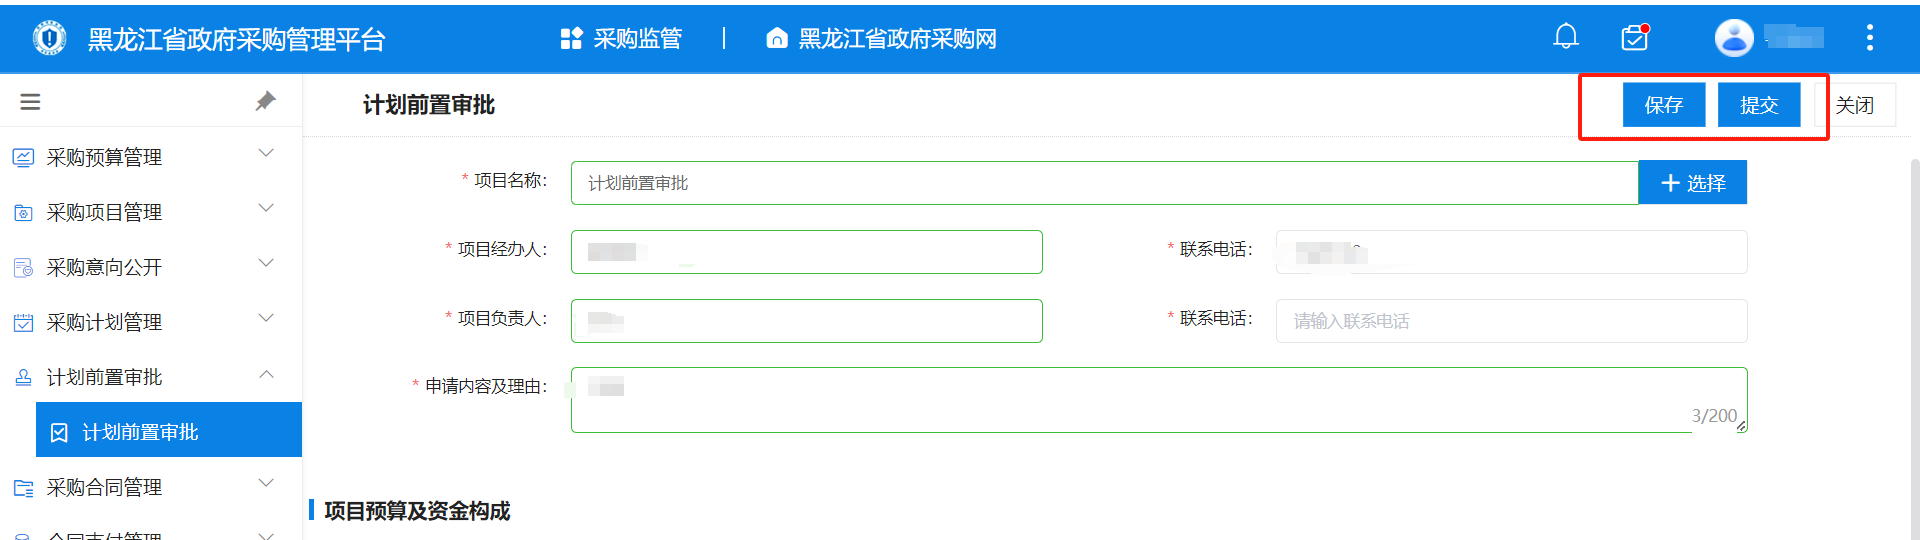Open the 采购监管 grid icon
Image resolution: width=1920 pixels, height=540 pixels.
[x=571, y=39]
